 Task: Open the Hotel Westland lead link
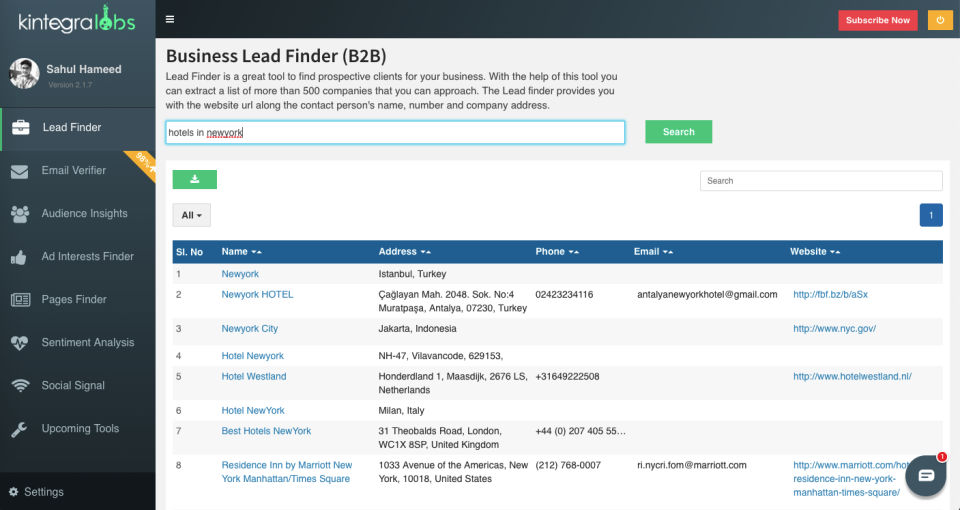(x=254, y=377)
